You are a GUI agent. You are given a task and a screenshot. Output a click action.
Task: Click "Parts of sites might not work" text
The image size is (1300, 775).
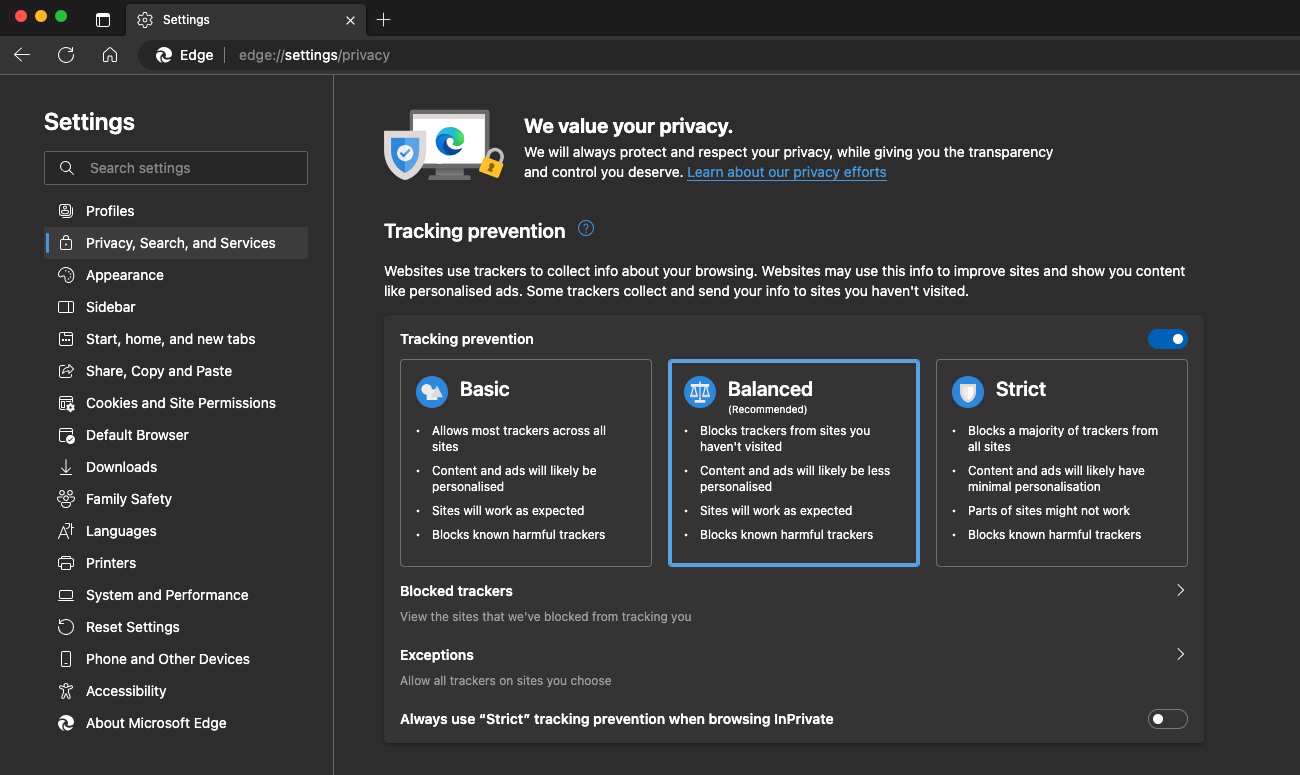pos(1049,511)
